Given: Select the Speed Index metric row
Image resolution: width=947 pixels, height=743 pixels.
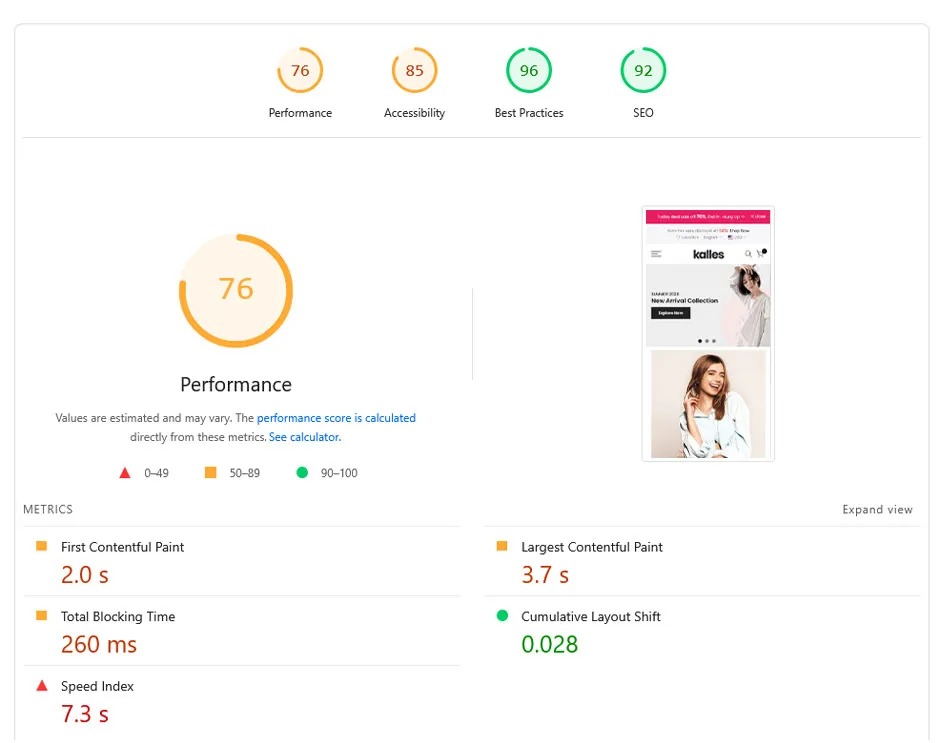Looking at the screenshot, I should click(97, 687).
